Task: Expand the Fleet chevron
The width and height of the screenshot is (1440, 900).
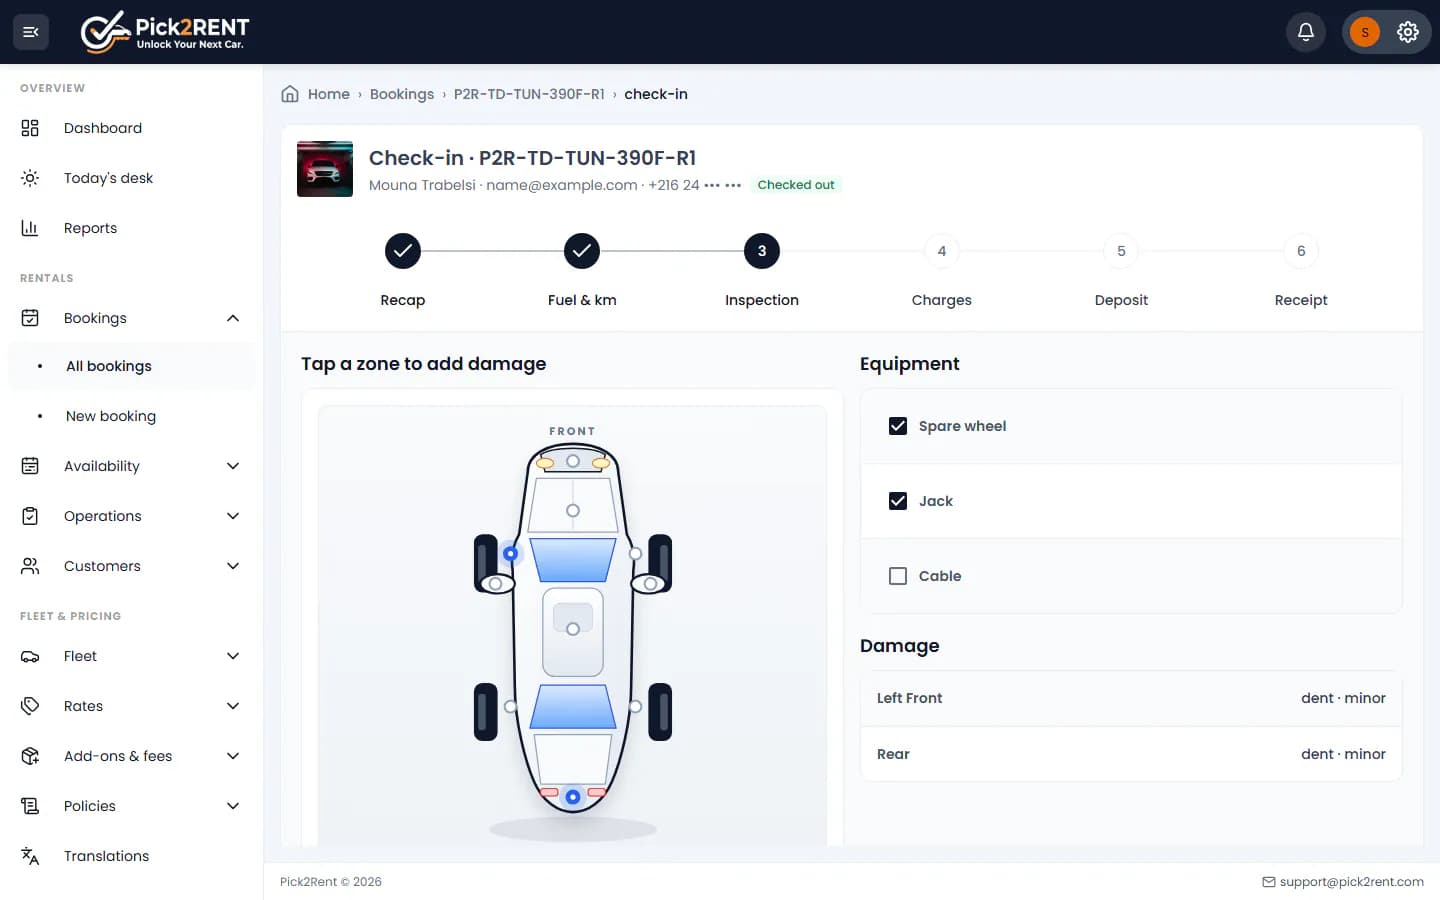Action: (x=233, y=656)
